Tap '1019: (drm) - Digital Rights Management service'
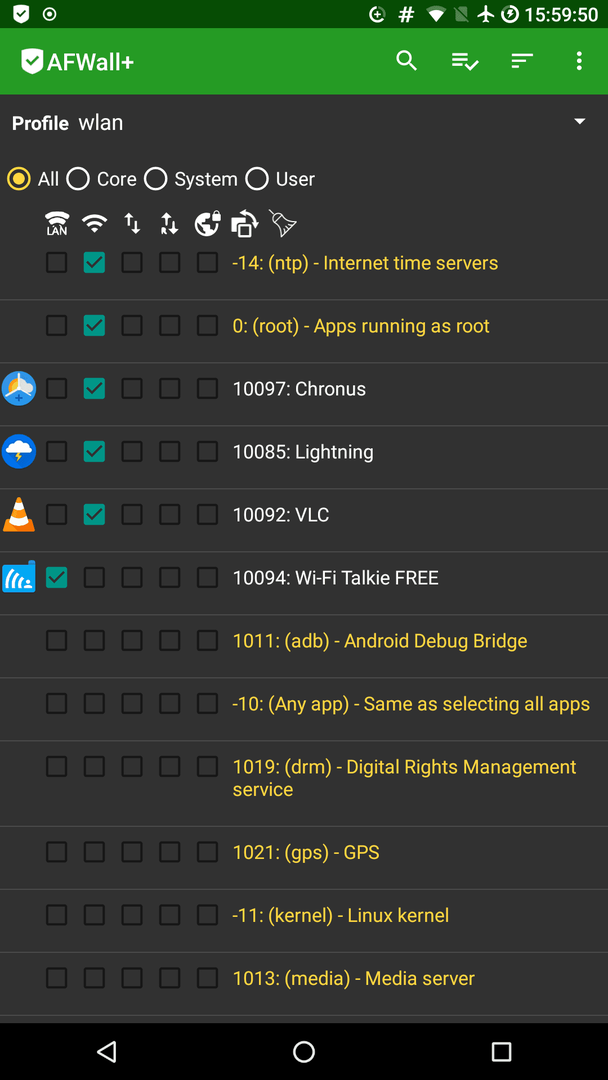This screenshot has width=608, height=1080. tap(404, 778)
